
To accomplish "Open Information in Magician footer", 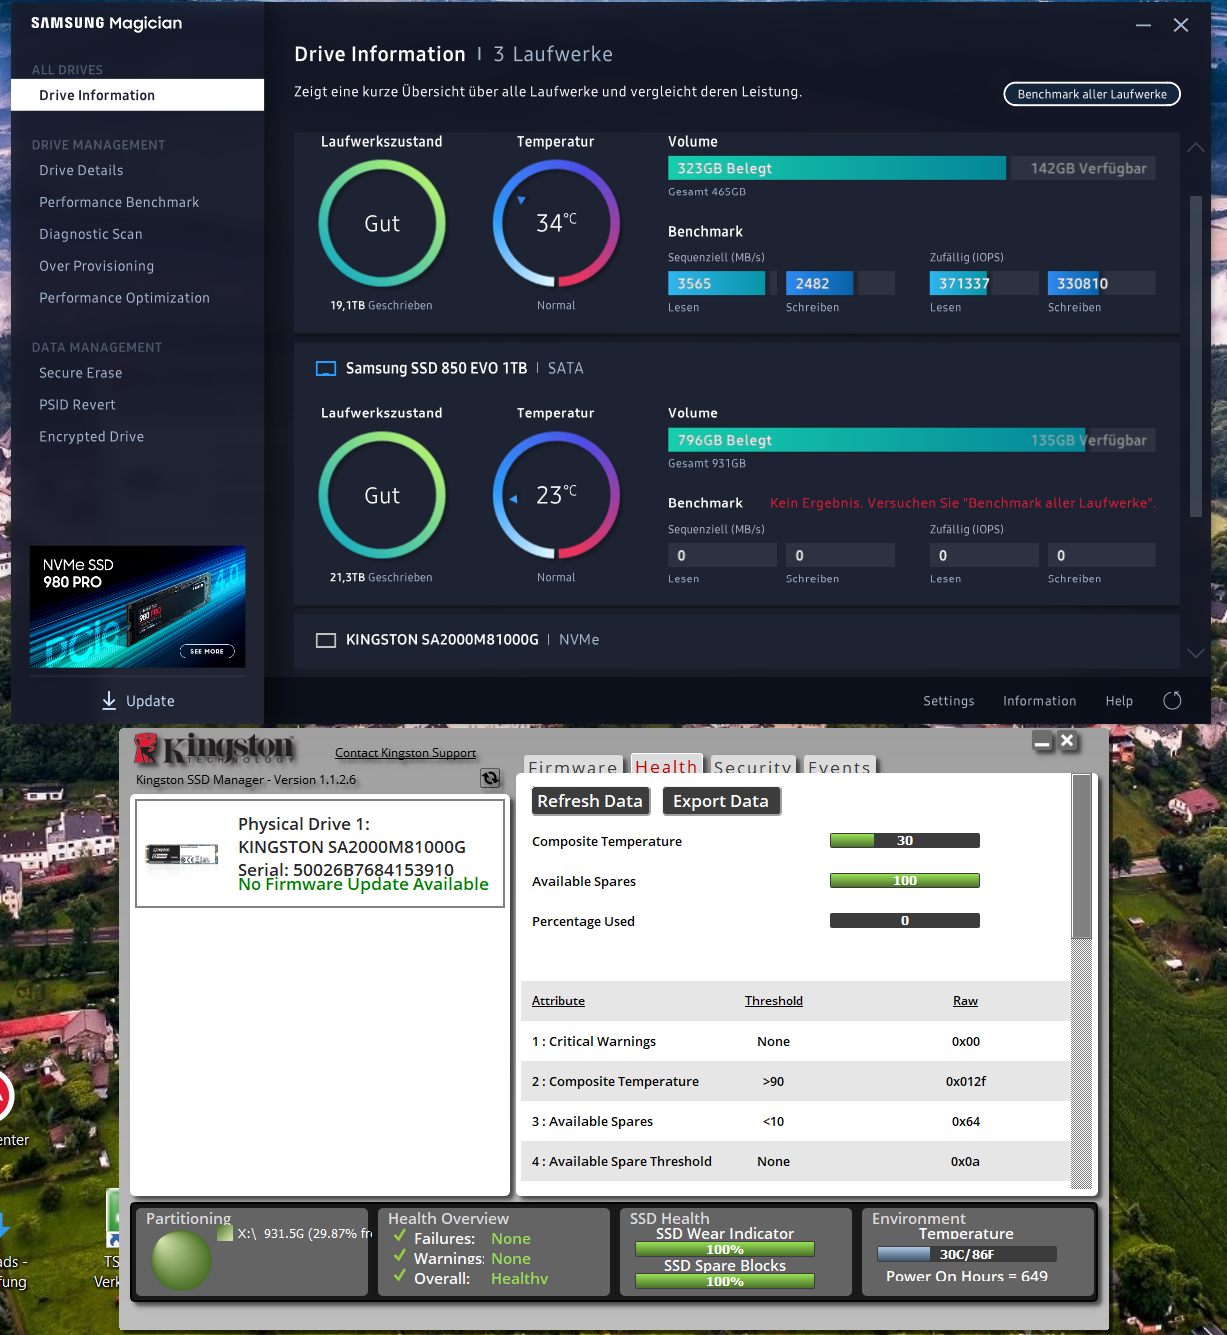I will click(x=1040, y=701).
